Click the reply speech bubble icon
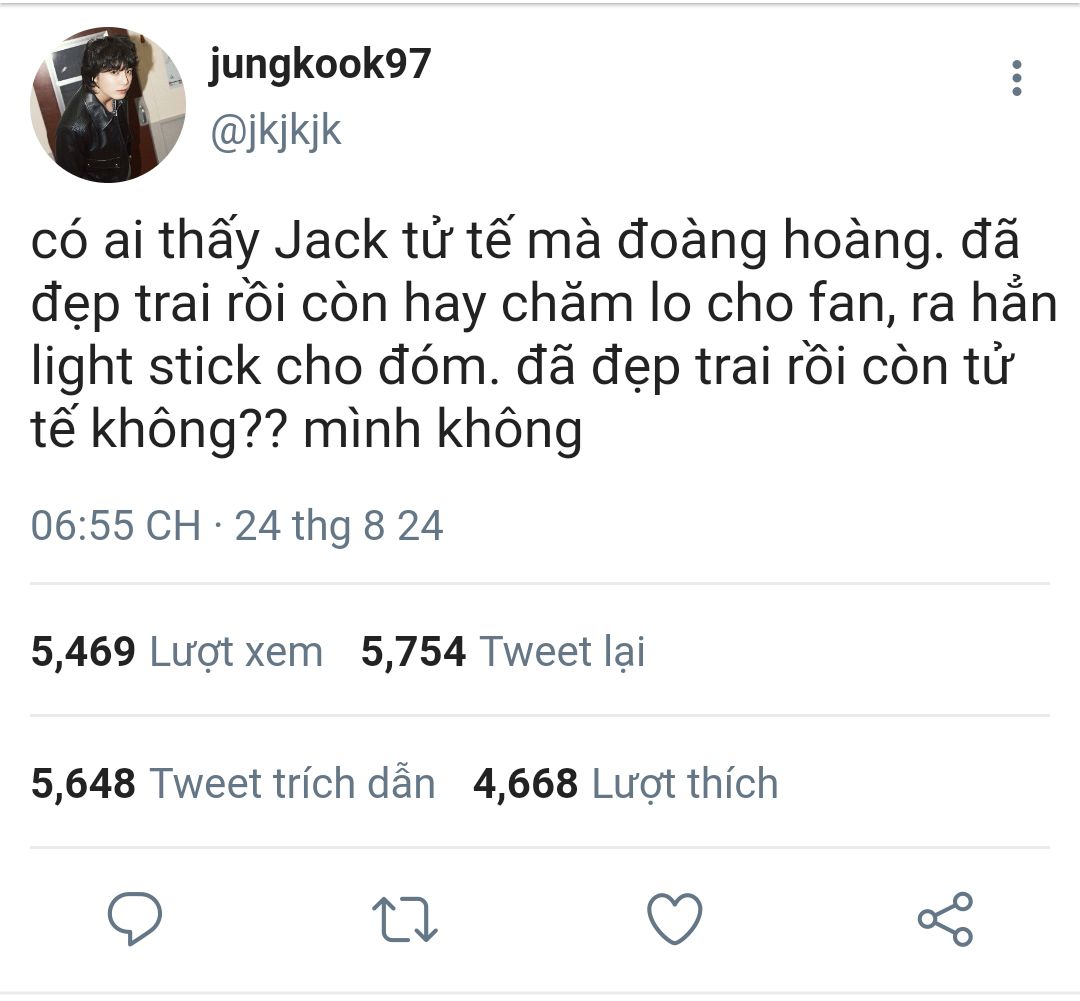The height and width of the screenshot is (1001, 1080). tap(135, 918)
